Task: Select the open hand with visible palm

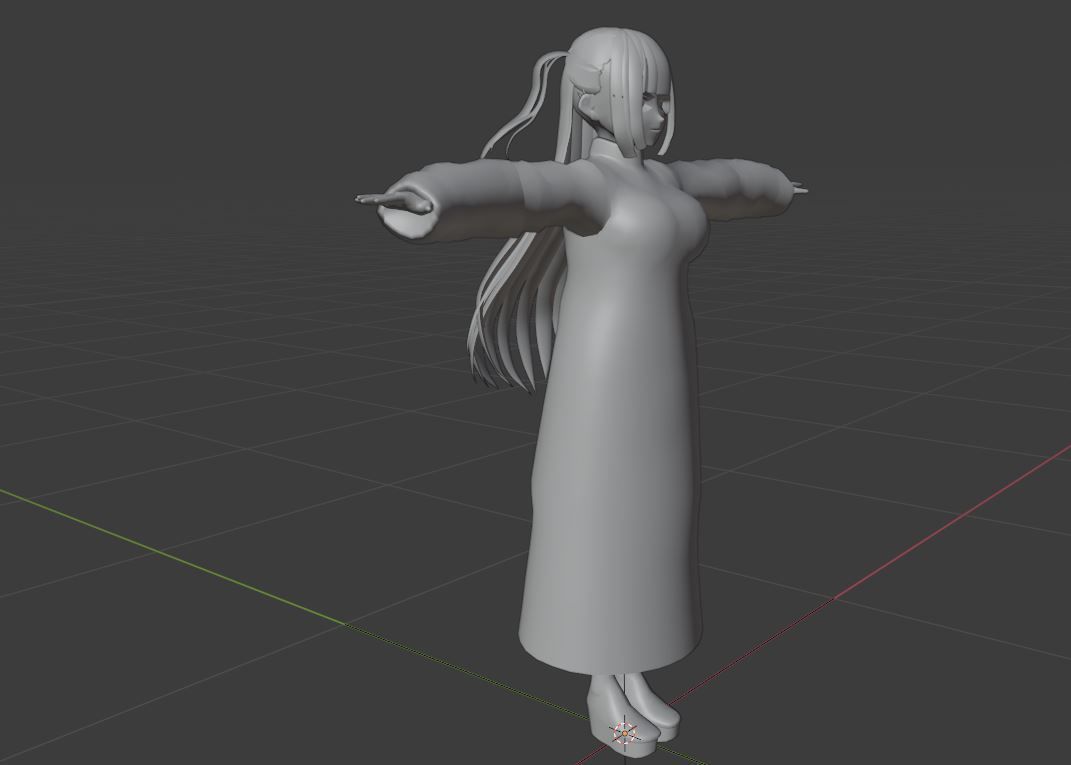Action: (394, 201)
